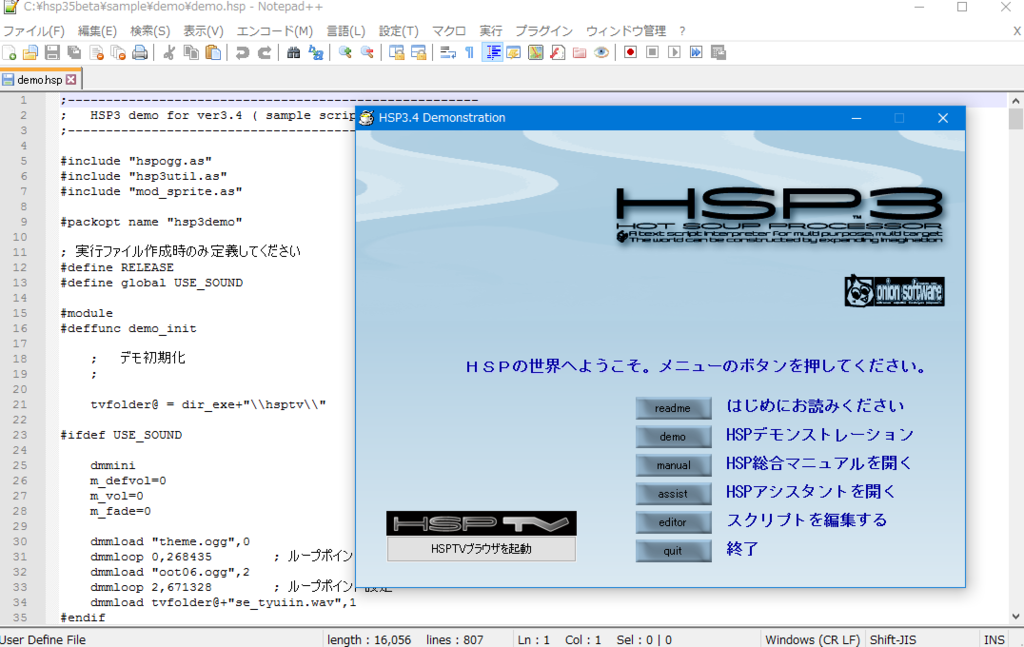This screenshot has width=1024, height=647.
Task: Save the current file via toolbar
Action: [x=52, y=53]
